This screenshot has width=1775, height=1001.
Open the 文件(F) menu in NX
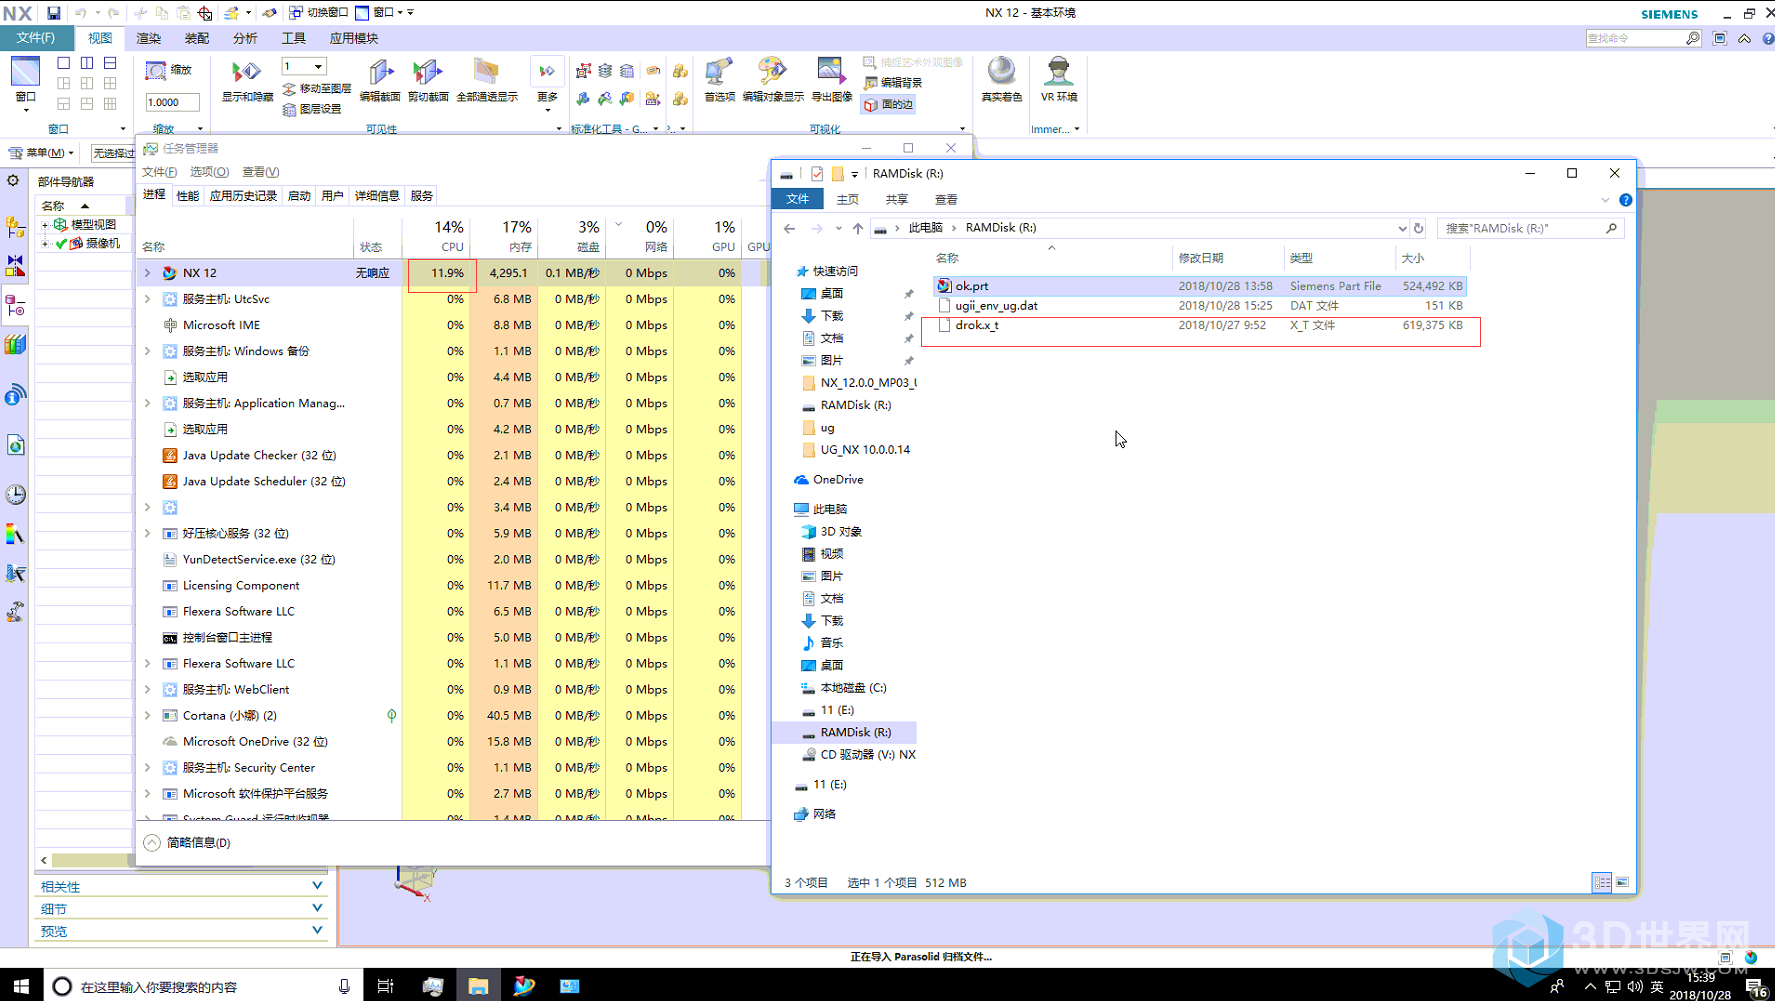36,38
